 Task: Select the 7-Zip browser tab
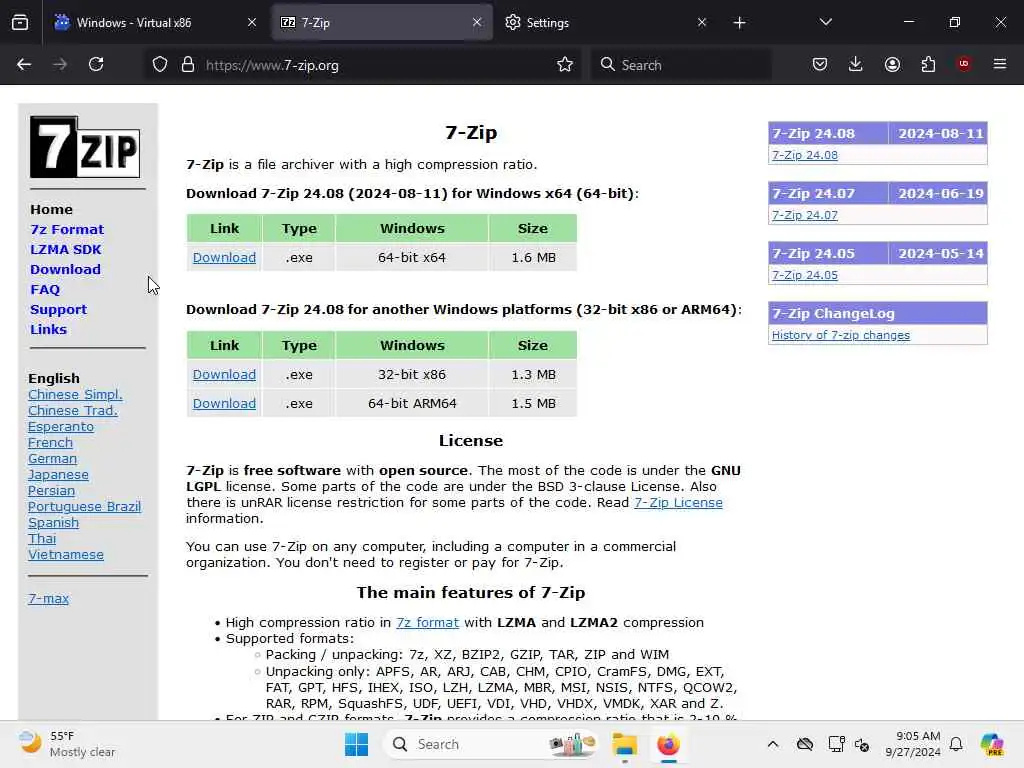click(381, 23)
